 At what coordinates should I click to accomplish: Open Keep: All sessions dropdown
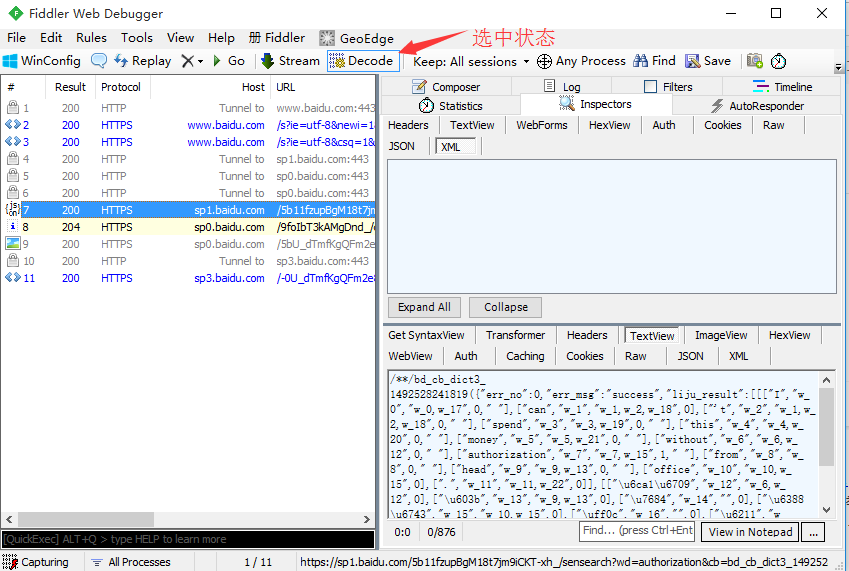coord(471,61)
